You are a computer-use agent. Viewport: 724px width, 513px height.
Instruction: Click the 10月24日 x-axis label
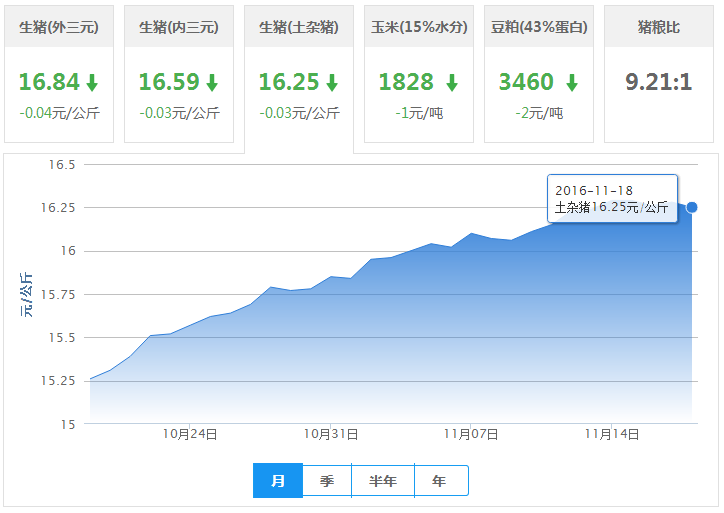pos(190,434)
